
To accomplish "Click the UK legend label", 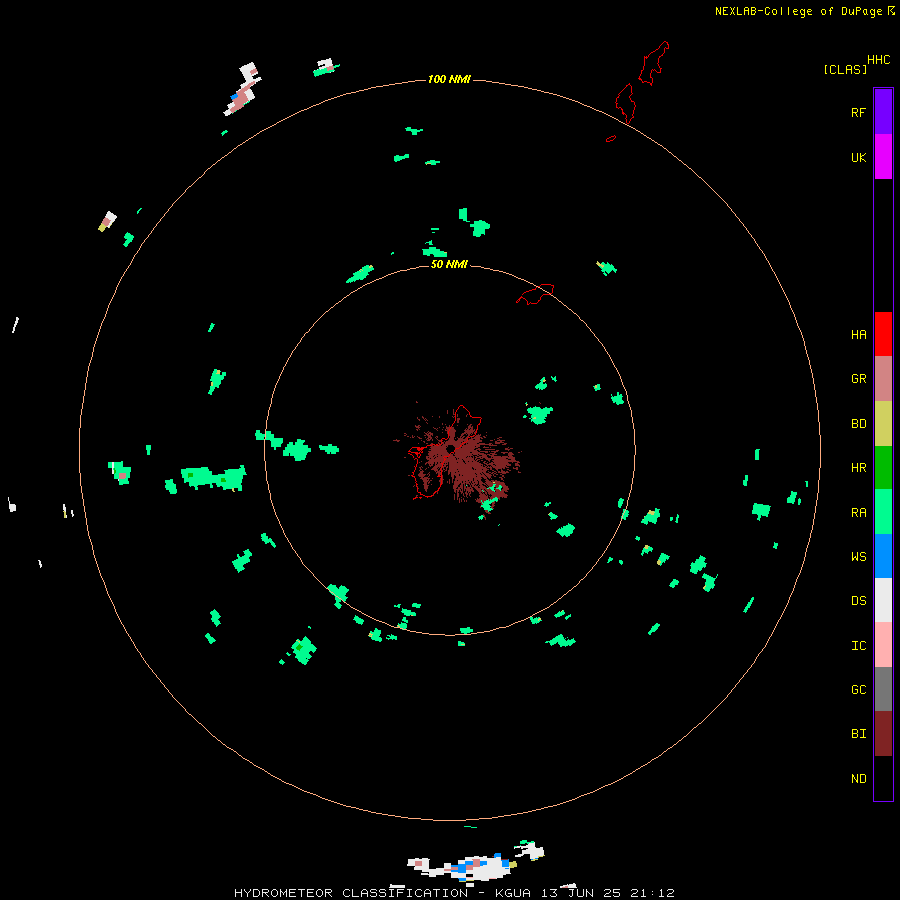I will pos(858,158).
